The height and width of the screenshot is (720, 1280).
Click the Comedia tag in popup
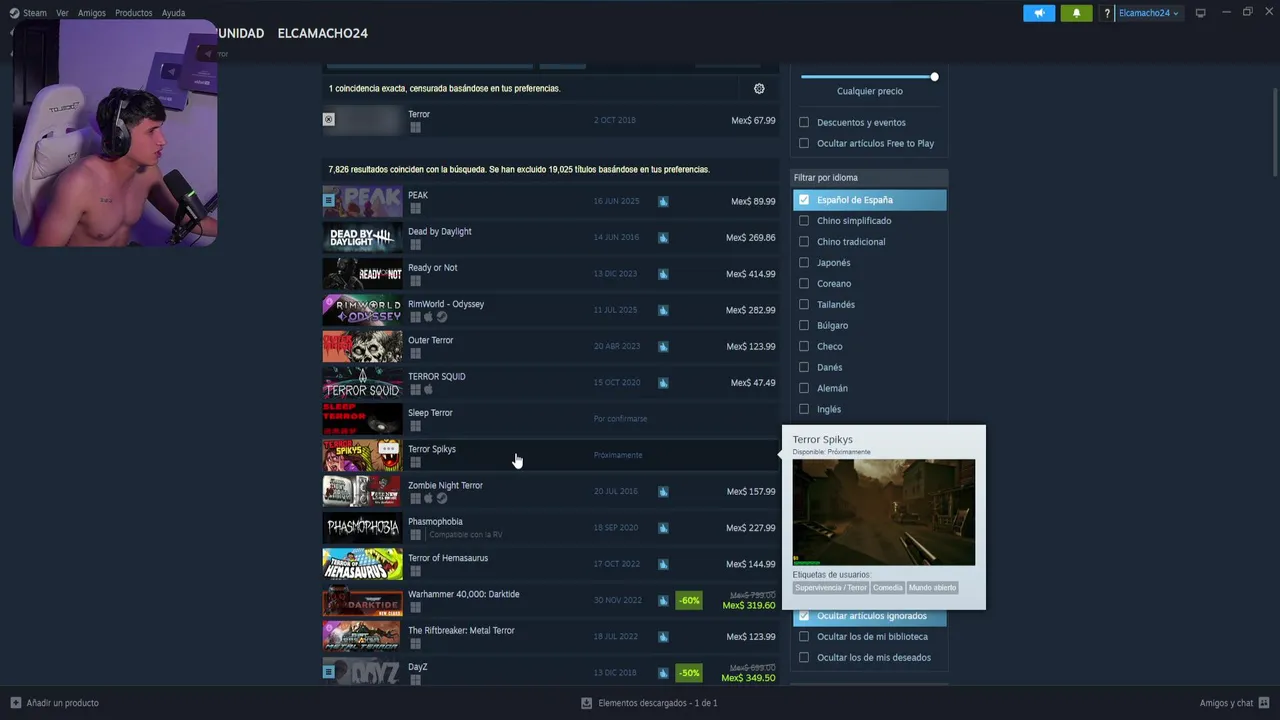[887, 588]
